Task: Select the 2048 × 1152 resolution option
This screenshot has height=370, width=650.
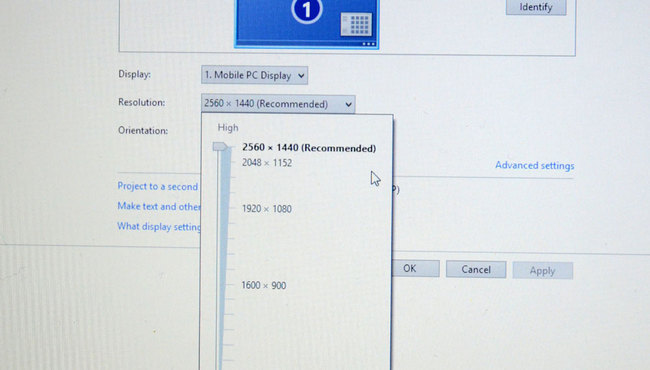Action: [x=267, y=163]
